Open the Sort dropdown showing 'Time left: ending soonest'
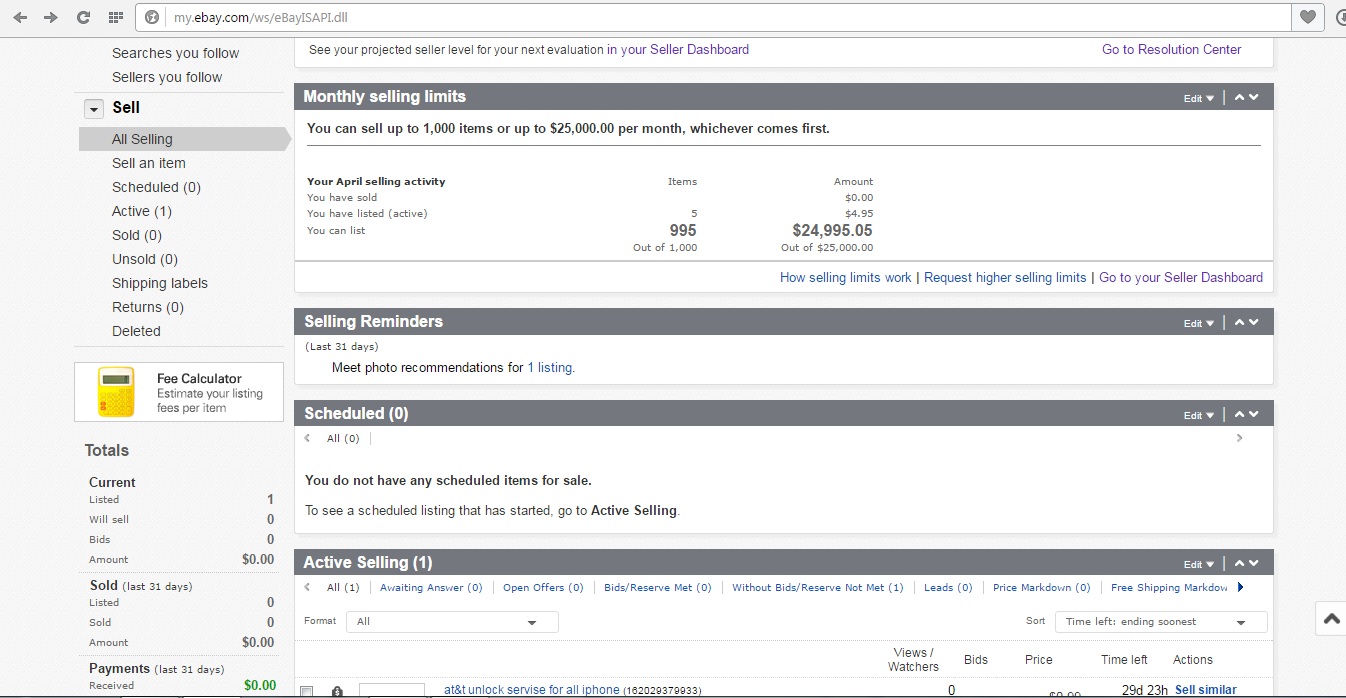This screenshot has height=698, width=1346. 1160,622
